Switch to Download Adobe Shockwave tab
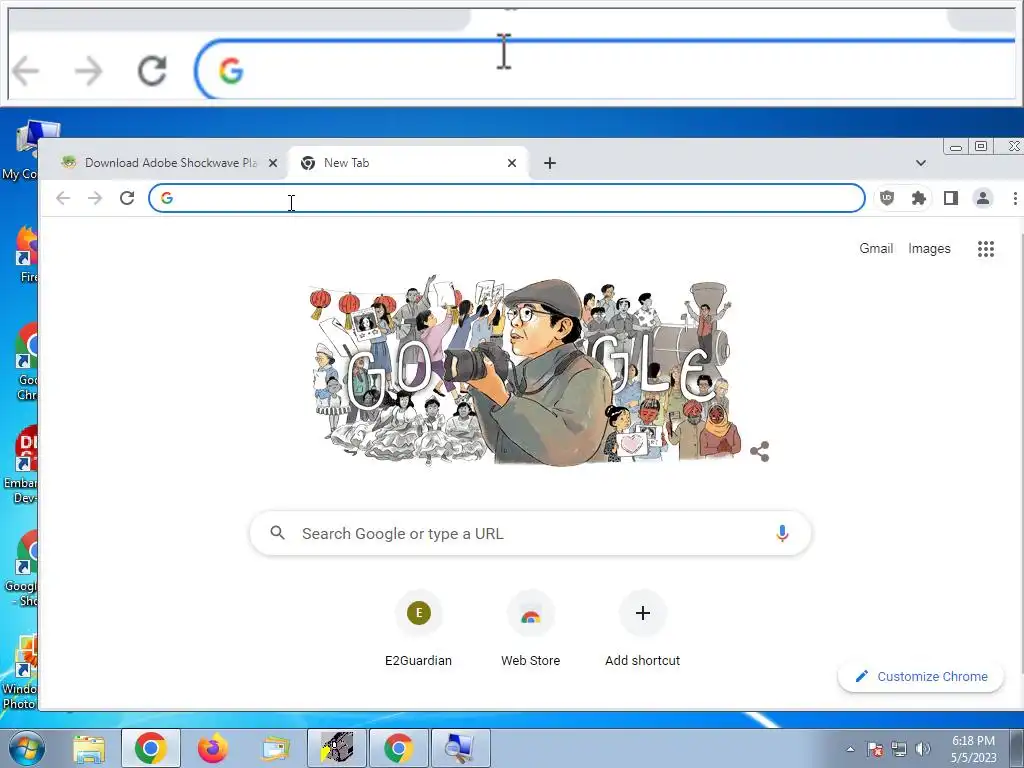 click(x=162, y=163)
